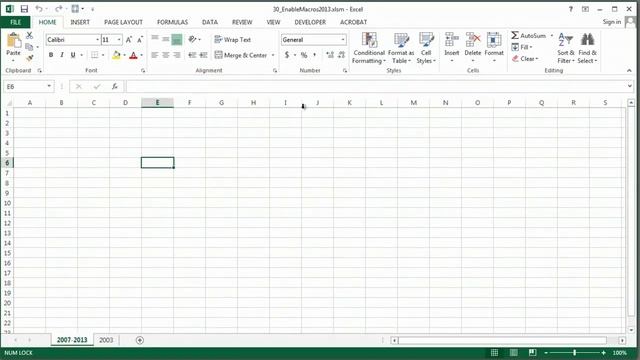Apply Comma style format
The width and height of the screenshot is (640, 360).
[x=314, y=55]
